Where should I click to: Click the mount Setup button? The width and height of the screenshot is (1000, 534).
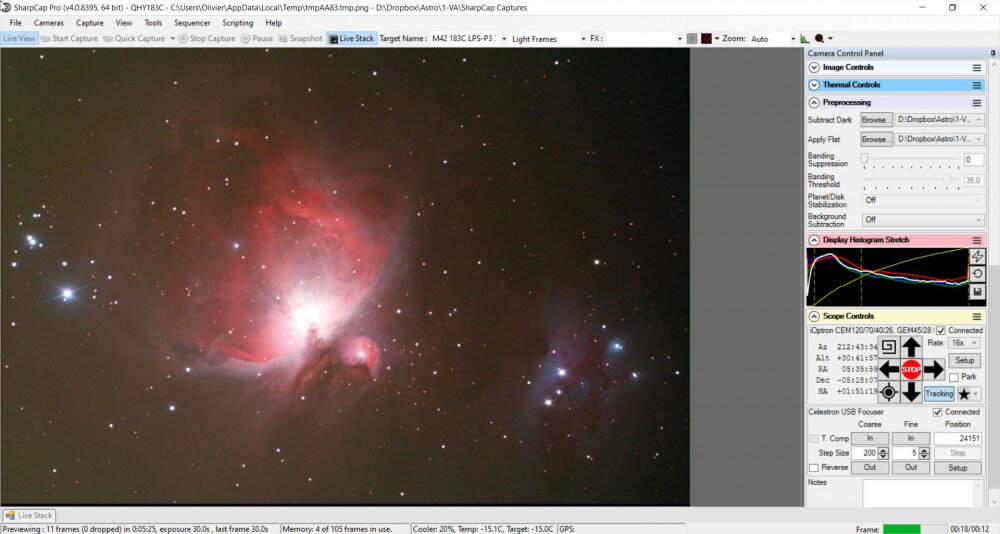[964, 360]
